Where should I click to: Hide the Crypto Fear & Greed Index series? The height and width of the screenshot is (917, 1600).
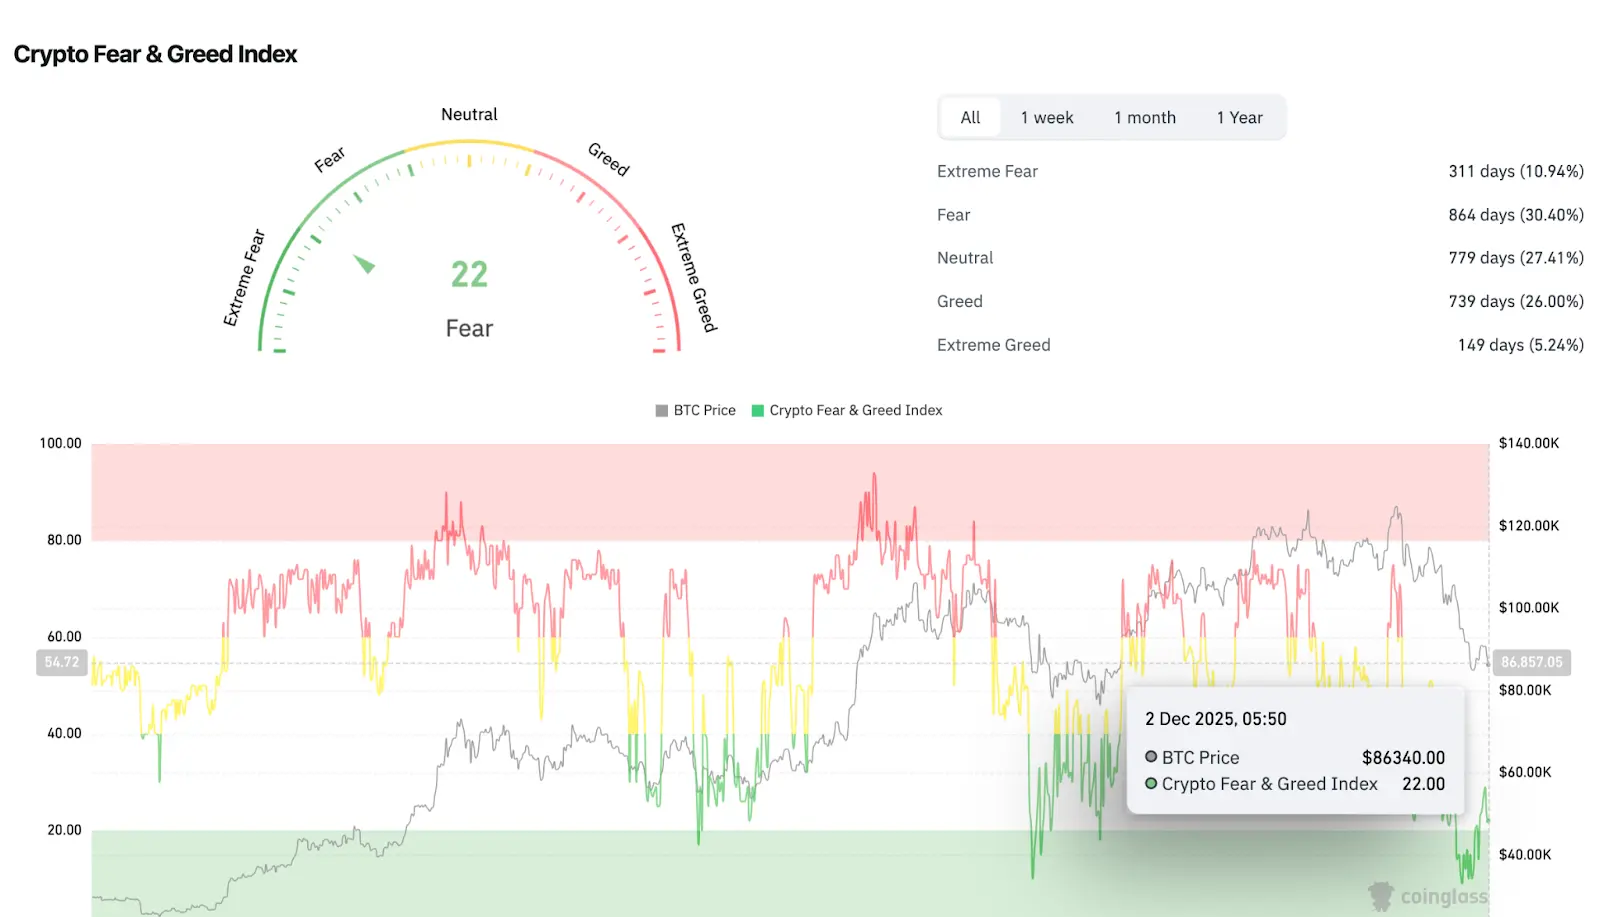point(847,410)
